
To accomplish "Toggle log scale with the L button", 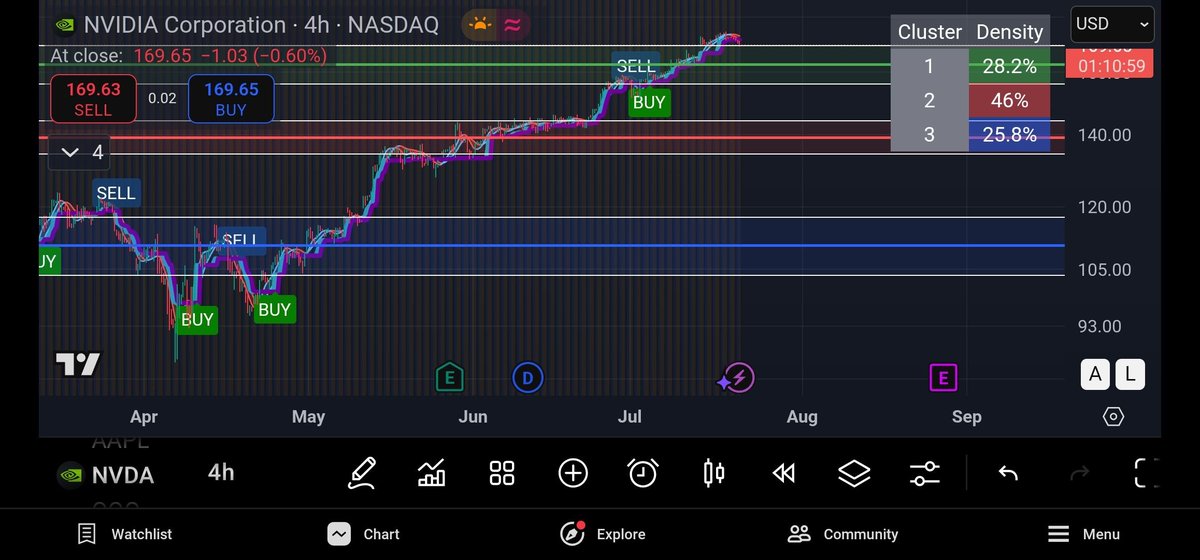I will click(x=1130, y=374).
